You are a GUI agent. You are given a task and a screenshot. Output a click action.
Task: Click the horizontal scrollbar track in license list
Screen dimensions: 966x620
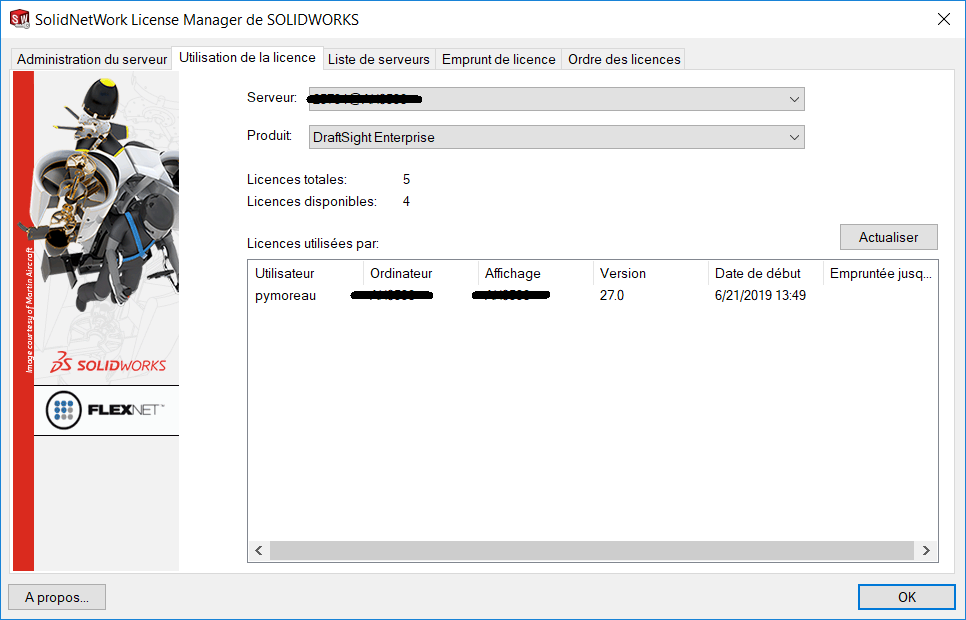(591, 550)
